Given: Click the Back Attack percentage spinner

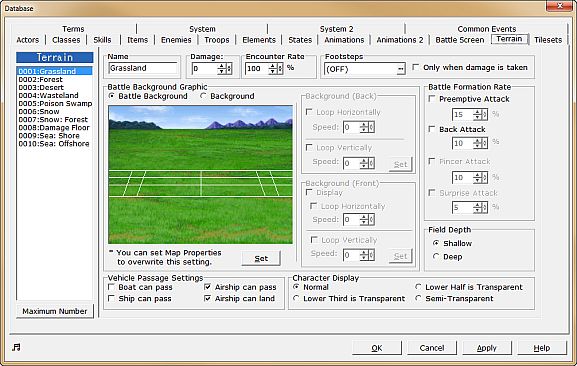Looking at the screenshot, I should click(481, 143).
